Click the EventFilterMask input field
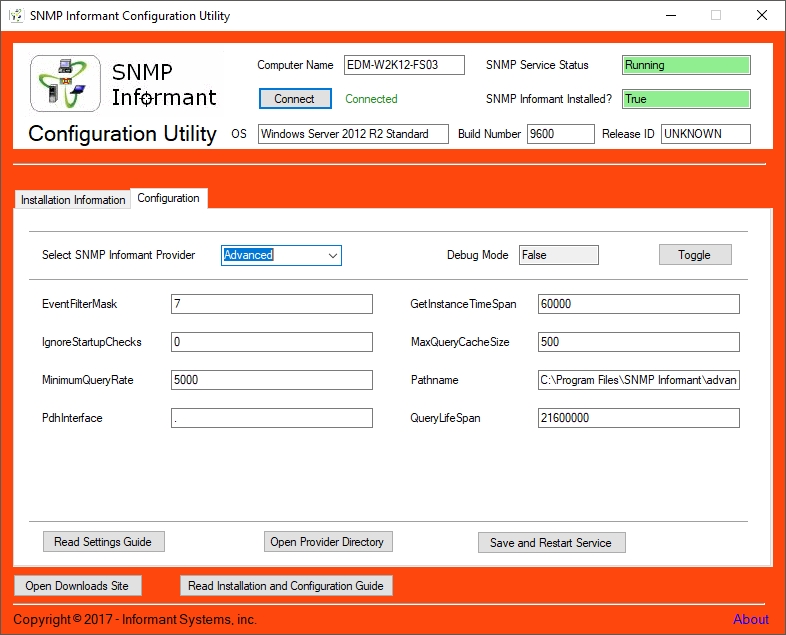Image resolution: width=786 pixels, height=635 pixels. pos(272,304)
